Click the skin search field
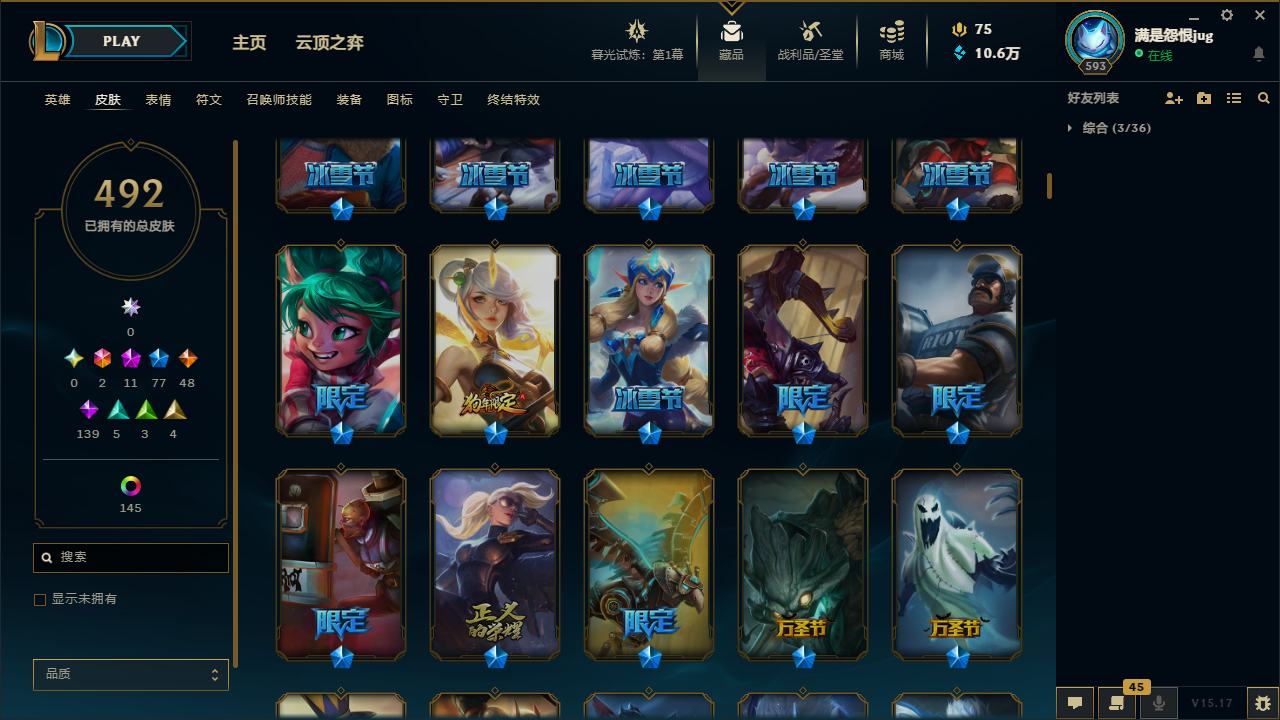The width and height of the screenshot is (1280, 720). tap(131, 557)
